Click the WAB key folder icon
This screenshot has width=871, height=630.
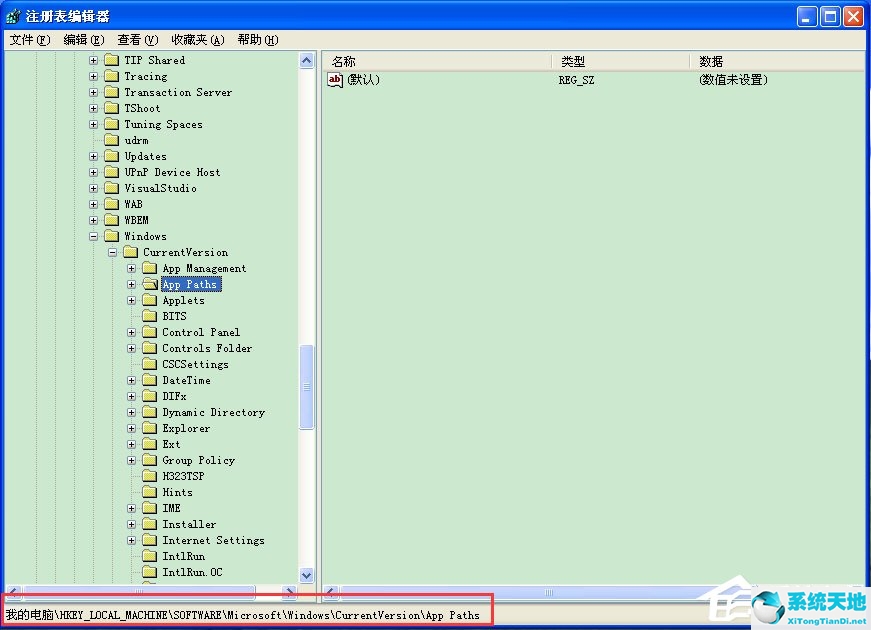[111, 204]
